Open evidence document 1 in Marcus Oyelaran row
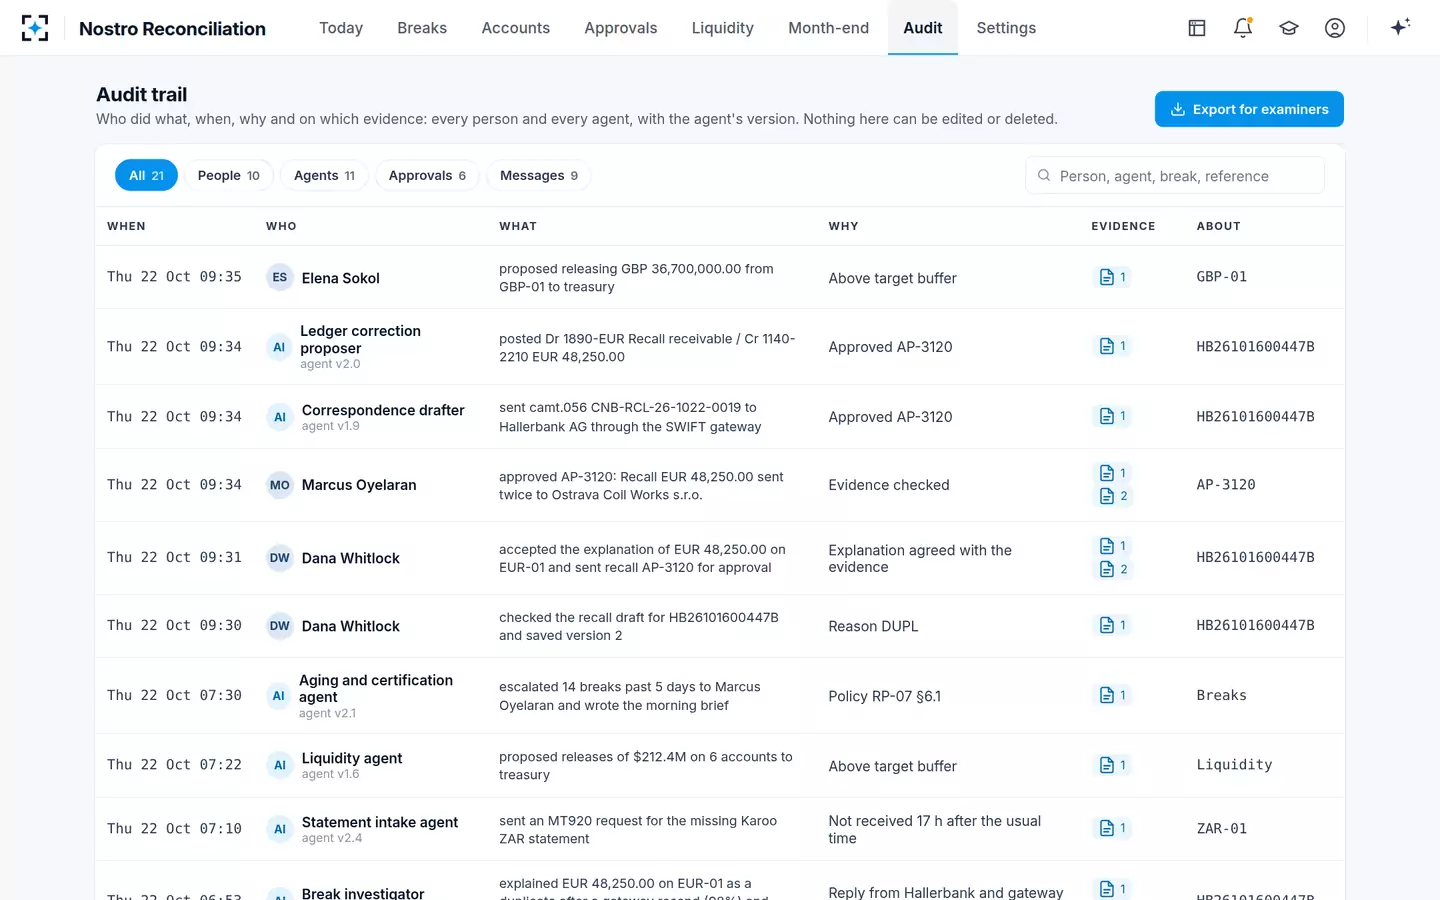 (x=1113, y=473)
